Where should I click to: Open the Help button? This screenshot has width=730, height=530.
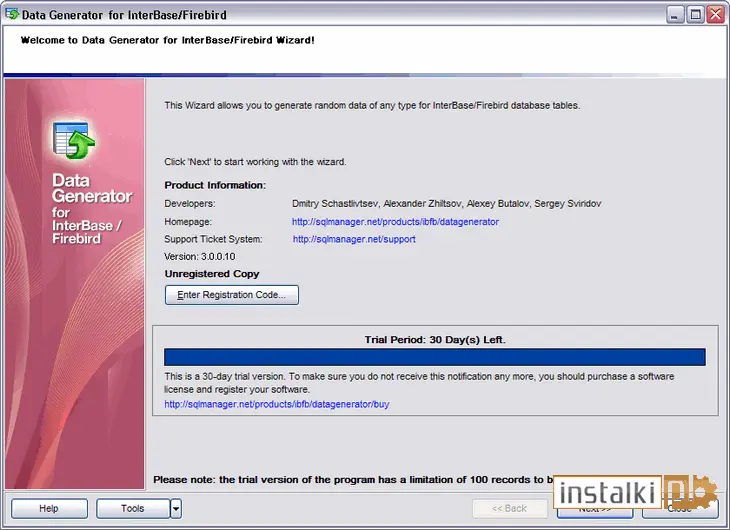49,508
